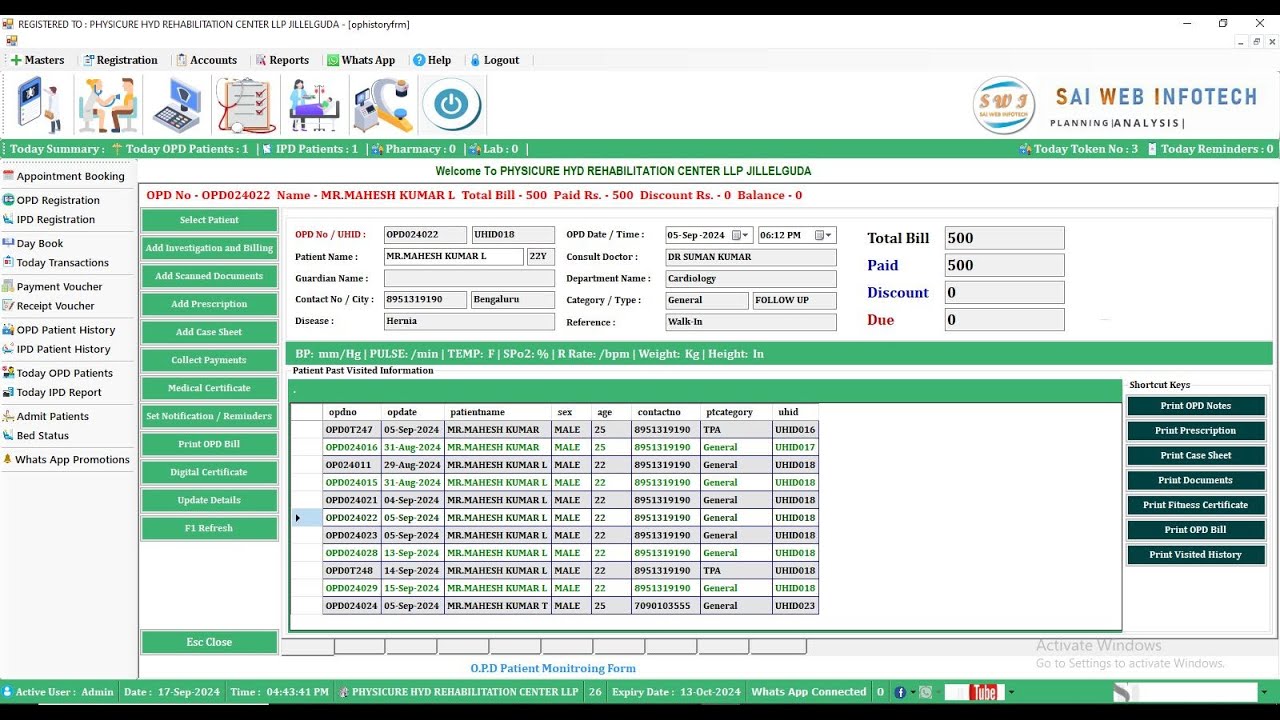Open Payment Voucher in sidebar

point(52,286)
